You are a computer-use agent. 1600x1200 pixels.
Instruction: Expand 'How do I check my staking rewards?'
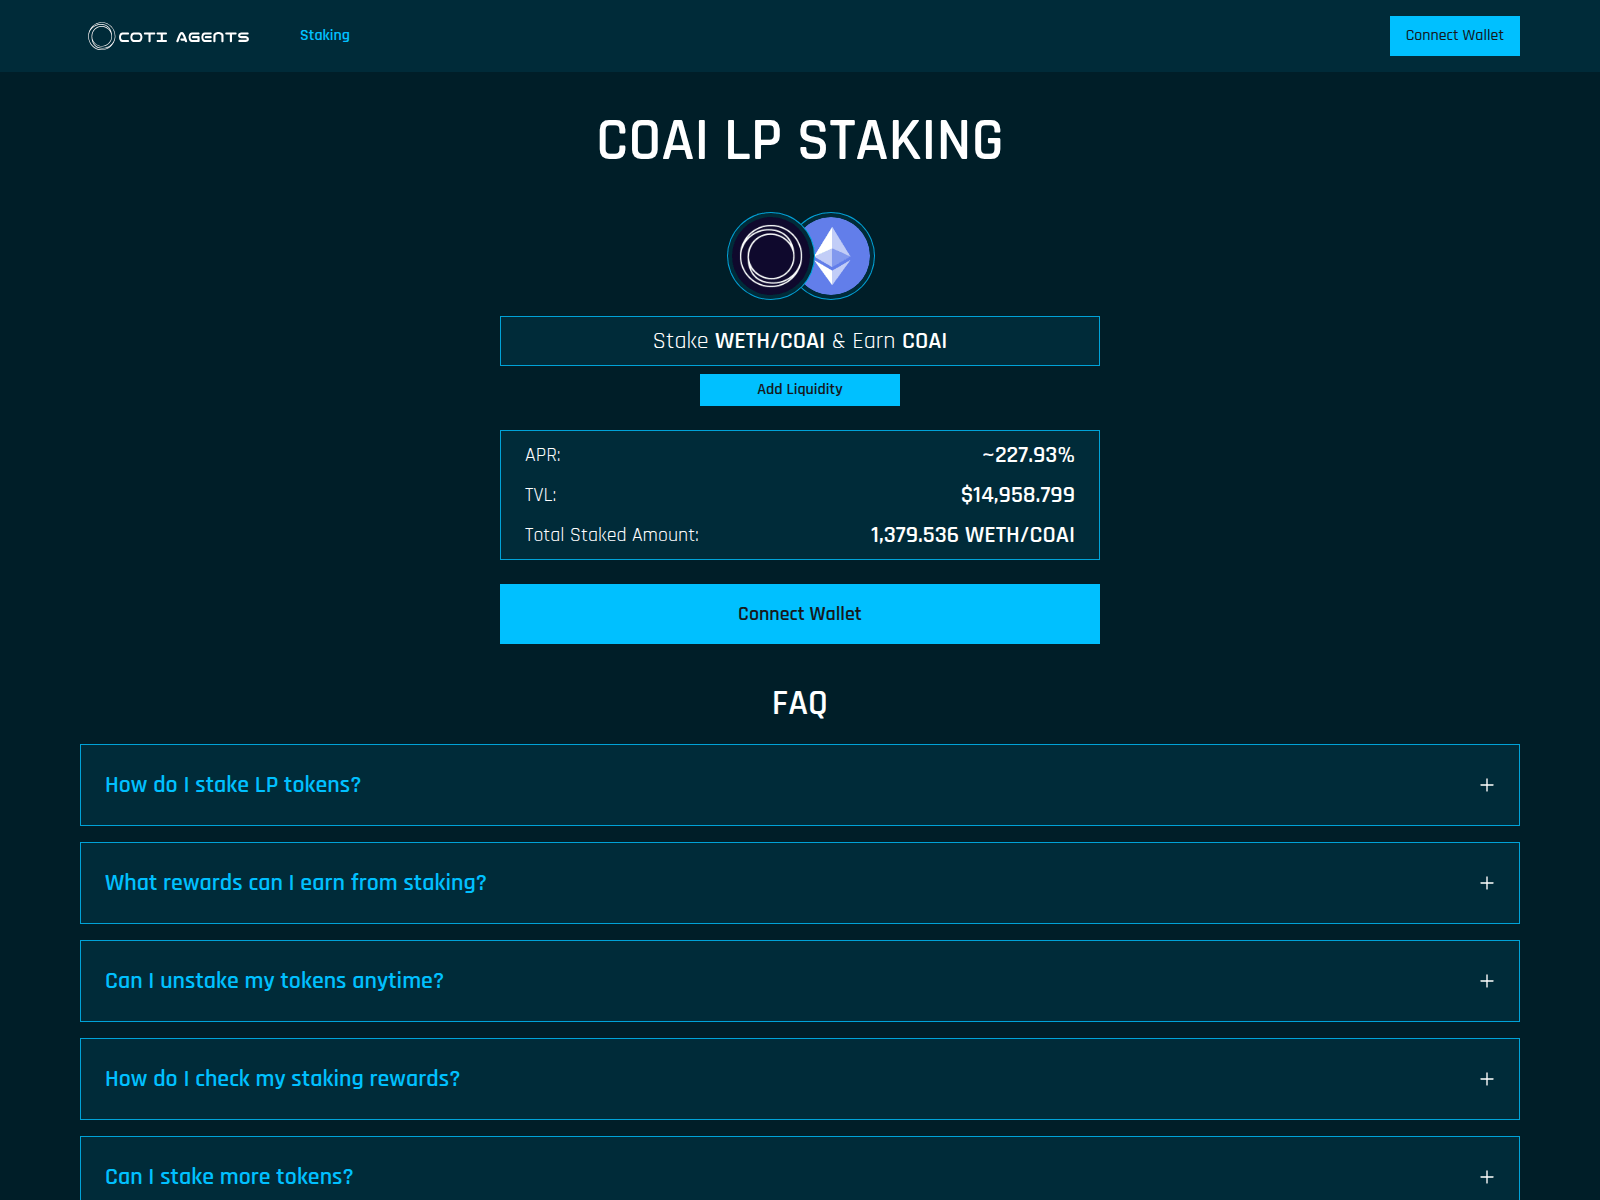[800, 1079]
